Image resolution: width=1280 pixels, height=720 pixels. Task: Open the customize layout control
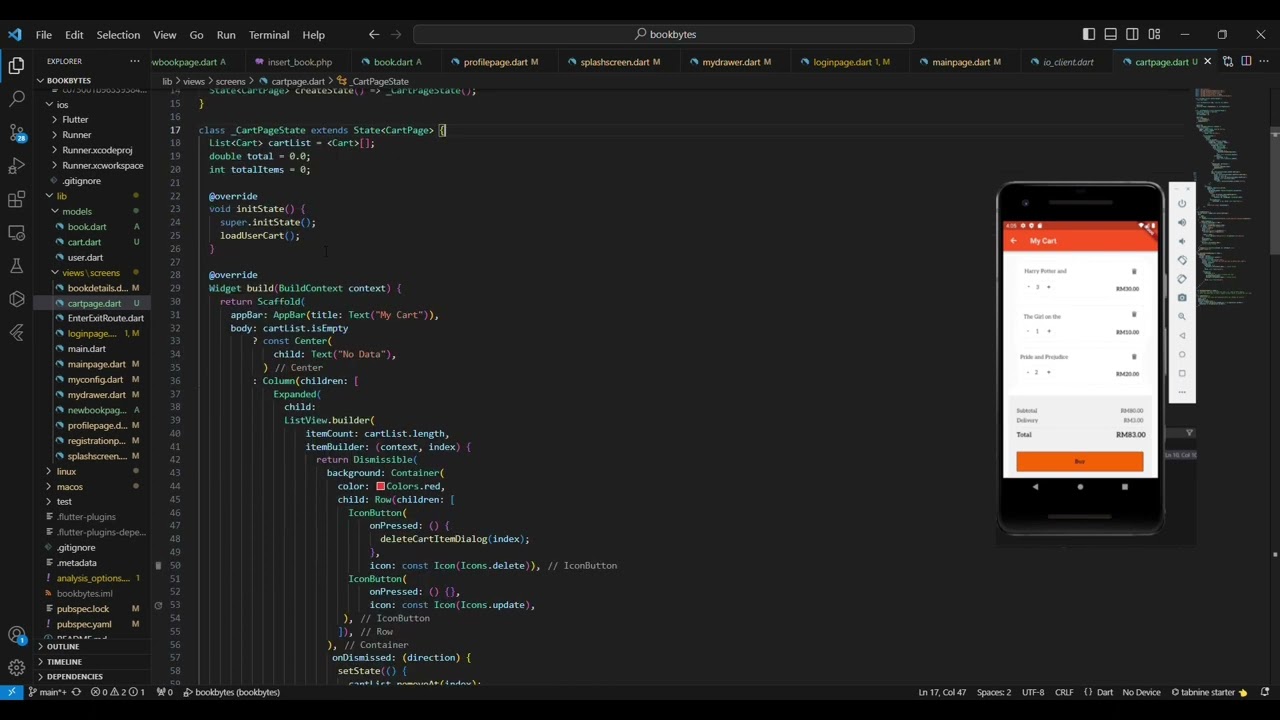(1154, 34)
